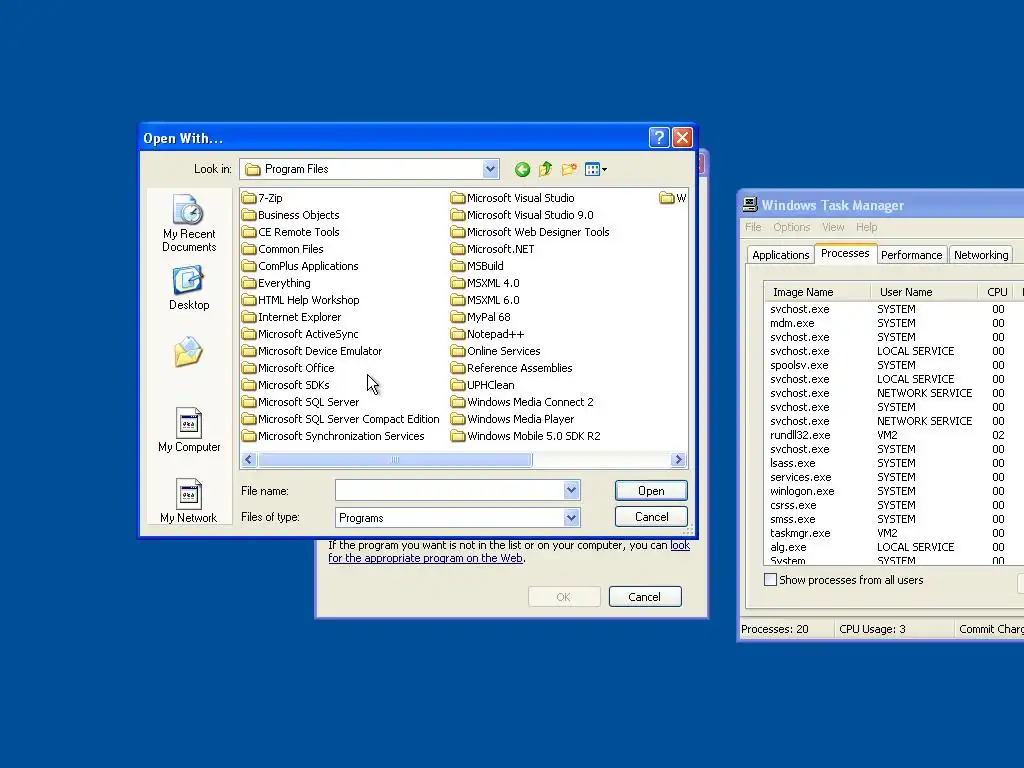The height and width of the screenshot is (768, 1024).
Task: Select the Microsoft ActiveSync folder
Action: point(300,334)
